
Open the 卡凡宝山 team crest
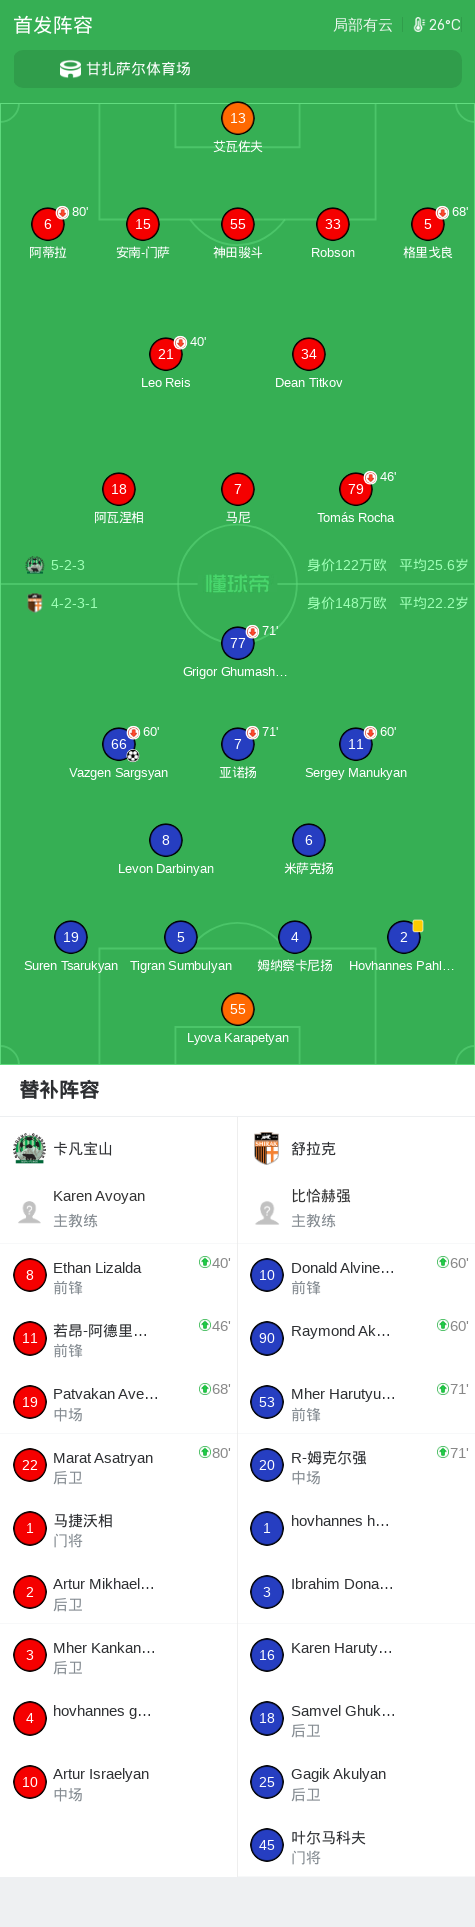tap(30, 1149)
